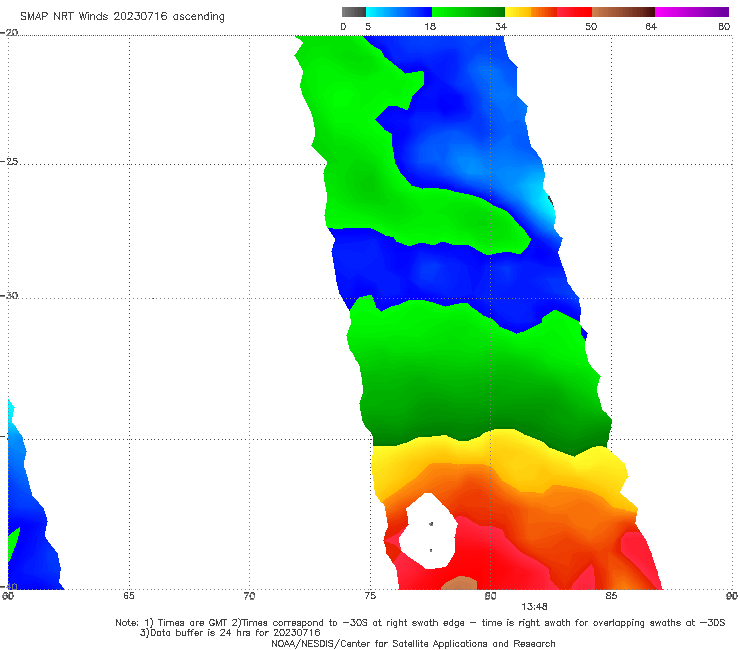Click the latitude axis label '-20'
740x650 pixels.
click(9, 32)
